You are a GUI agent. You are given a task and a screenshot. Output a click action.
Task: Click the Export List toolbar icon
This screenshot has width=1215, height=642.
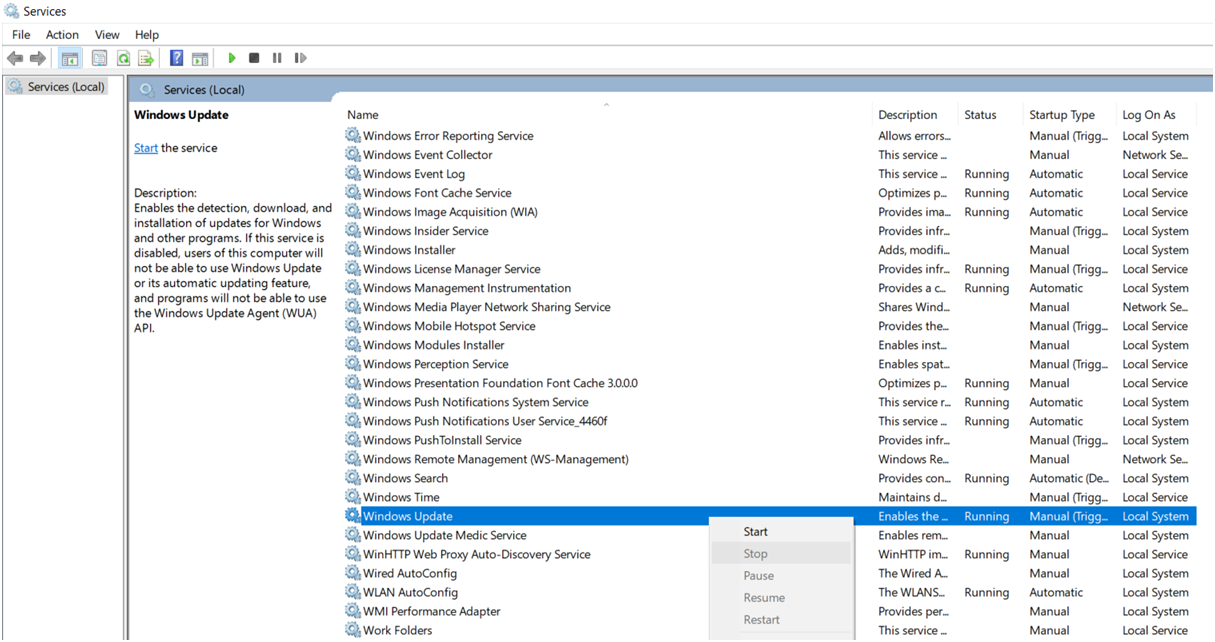[x=146, y=58]
